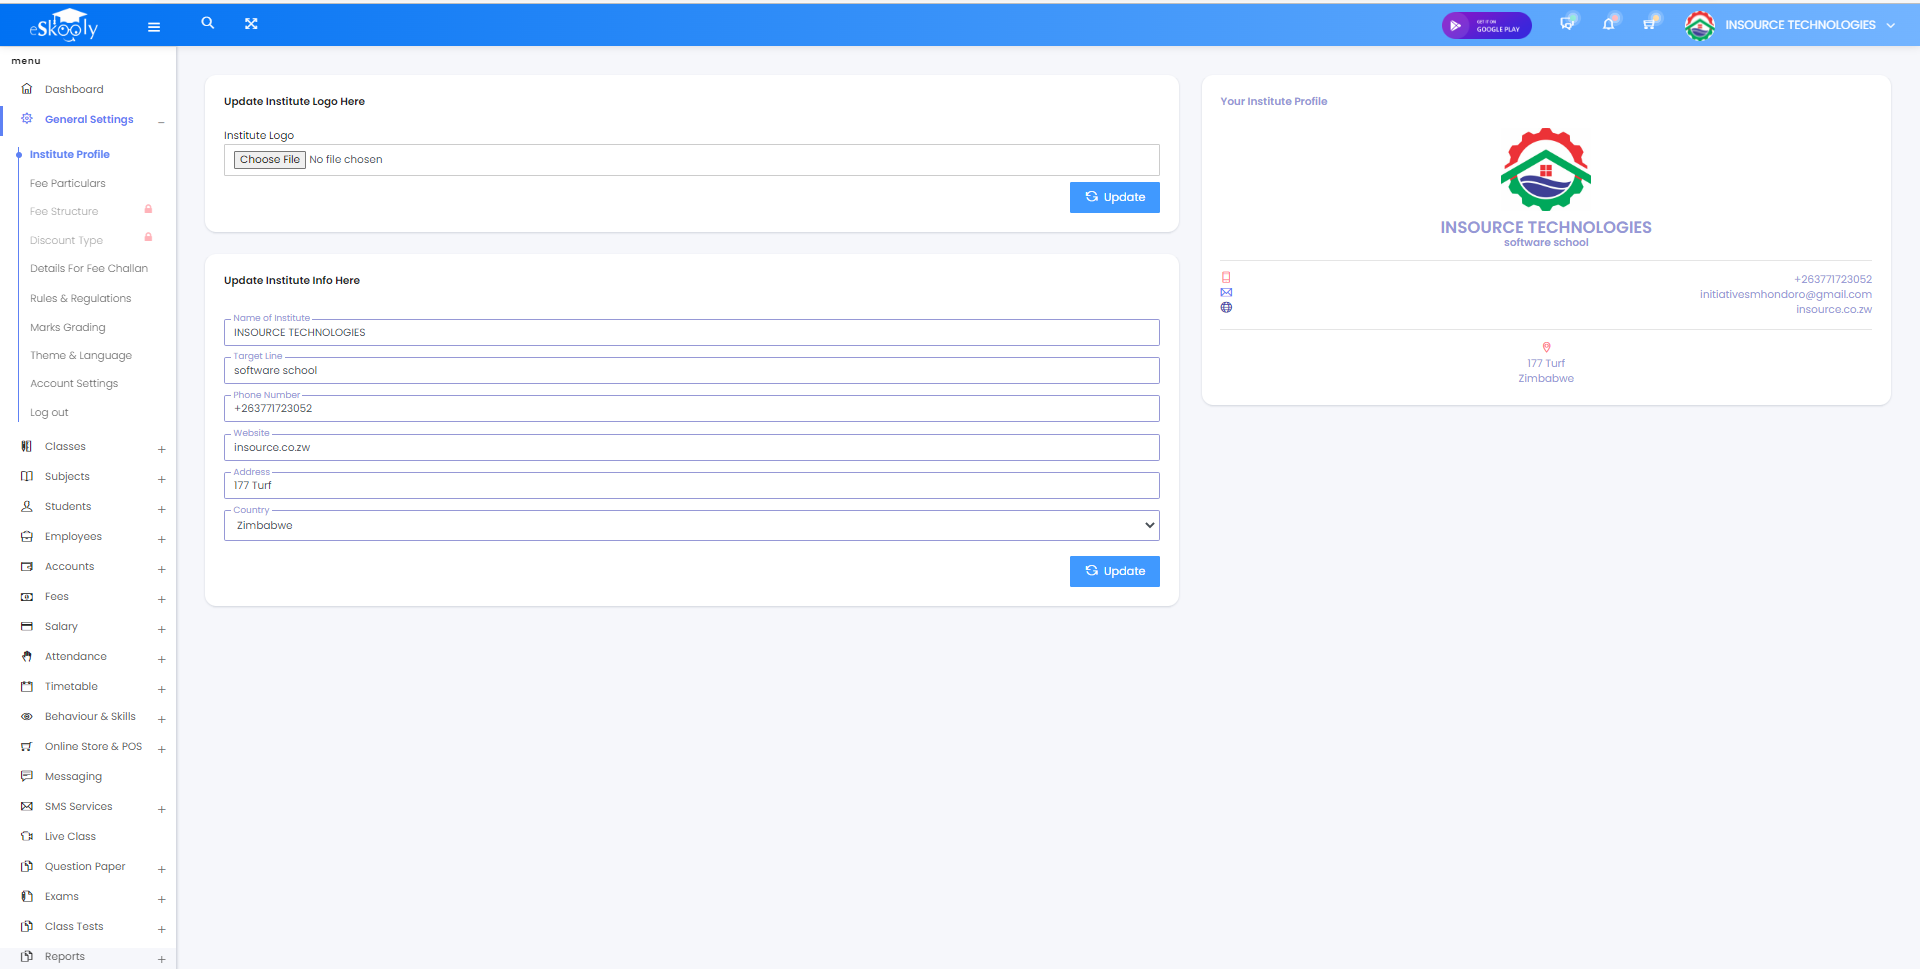This screenshot has width=1920, height=969.
Task: Click the eSkooly logo
Action: click(64, 24)
